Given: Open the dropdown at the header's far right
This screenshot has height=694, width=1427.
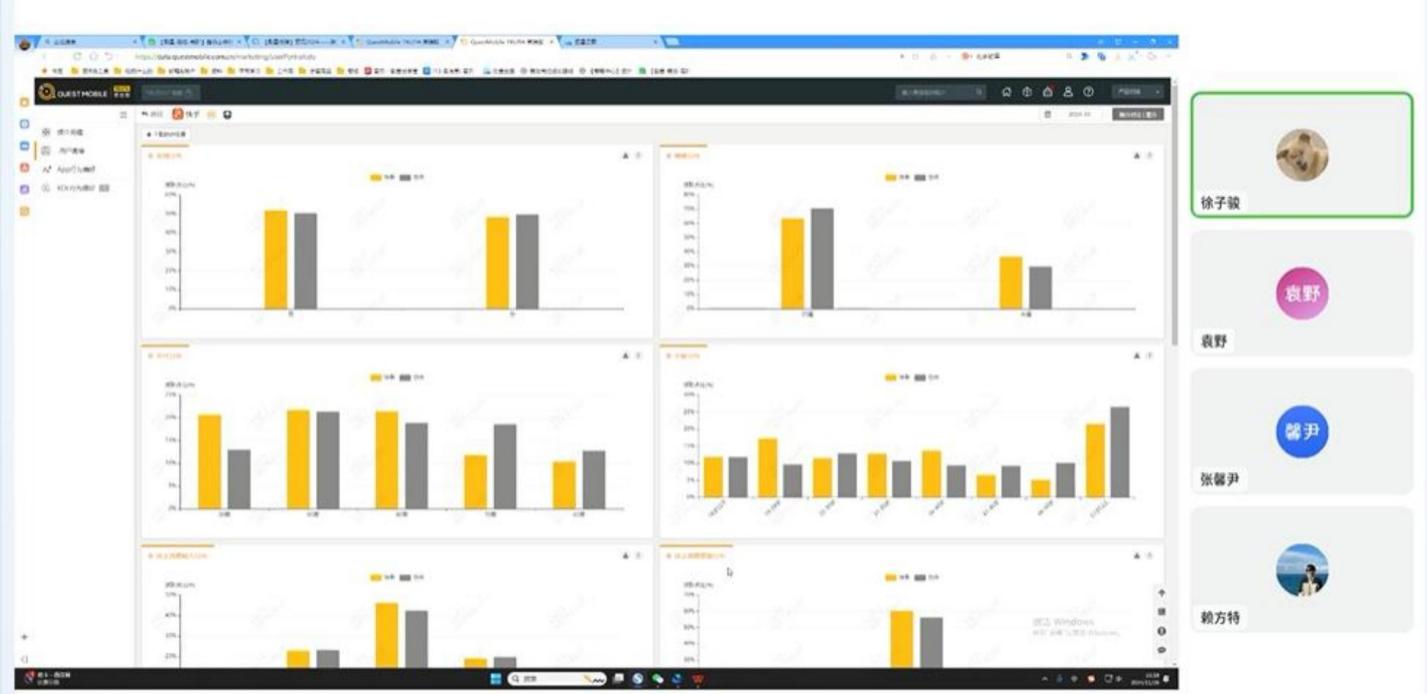Looking at the screenshot, I should 1139,92.
